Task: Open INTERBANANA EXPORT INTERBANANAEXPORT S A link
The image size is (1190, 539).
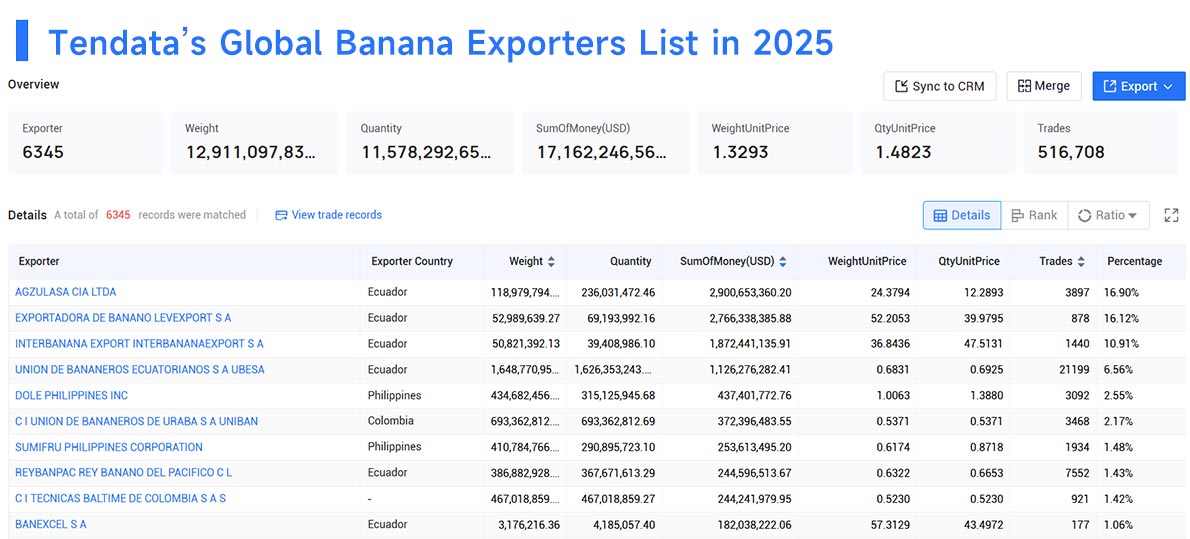Action: pos(139,343)
